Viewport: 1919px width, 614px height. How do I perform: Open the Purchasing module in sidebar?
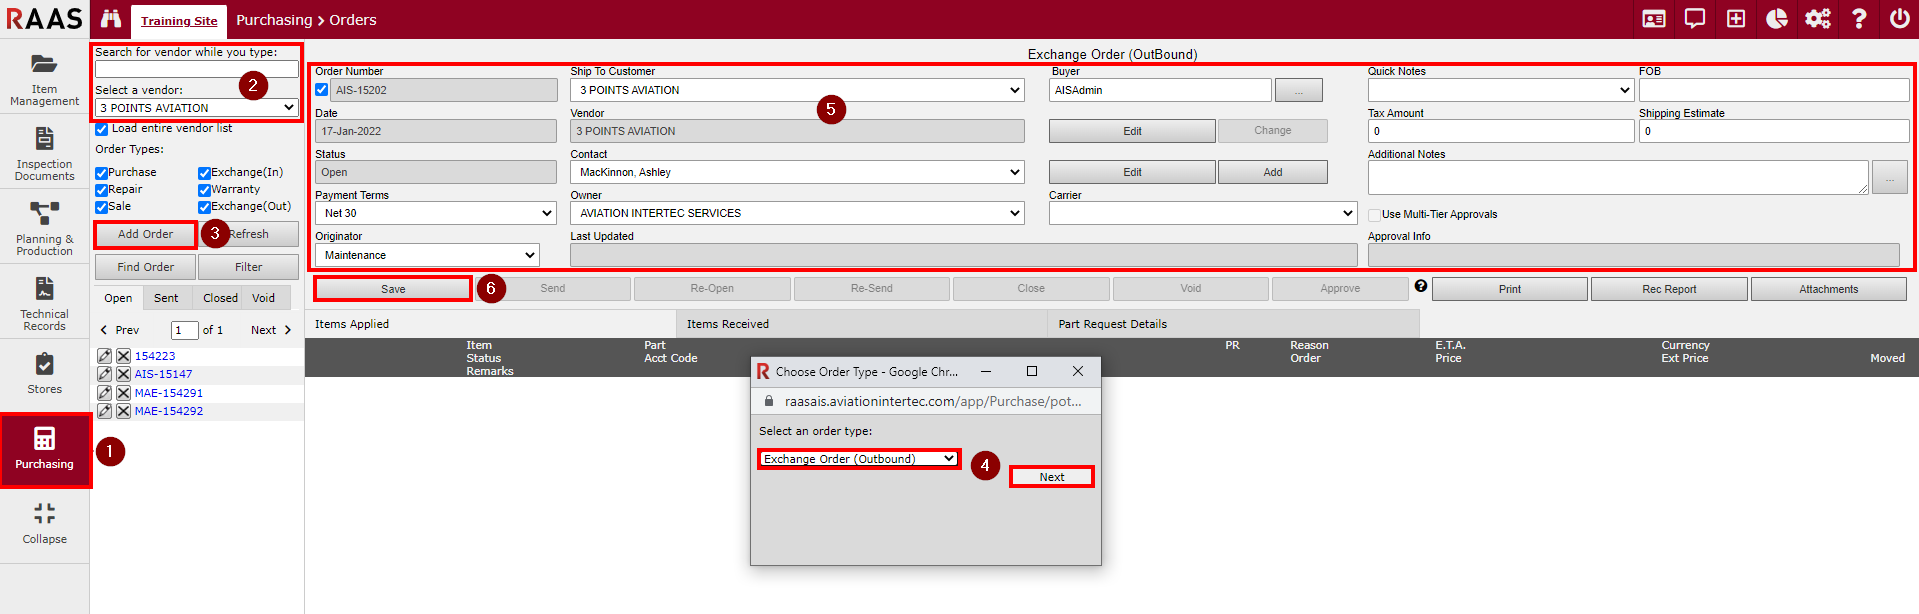[45, 449]
